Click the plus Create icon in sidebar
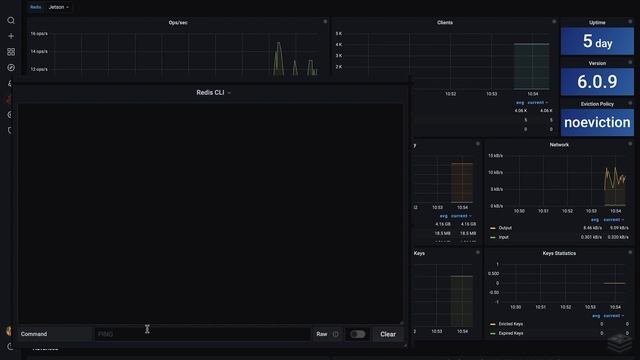640x360 pixels. 11,36
